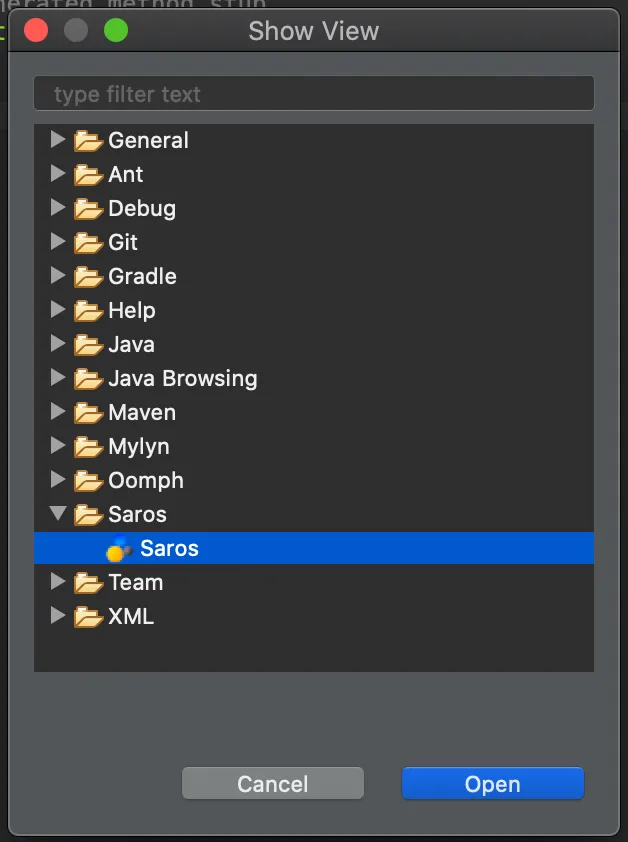
Task: Select the Help category label
Action: click(132, 310)
